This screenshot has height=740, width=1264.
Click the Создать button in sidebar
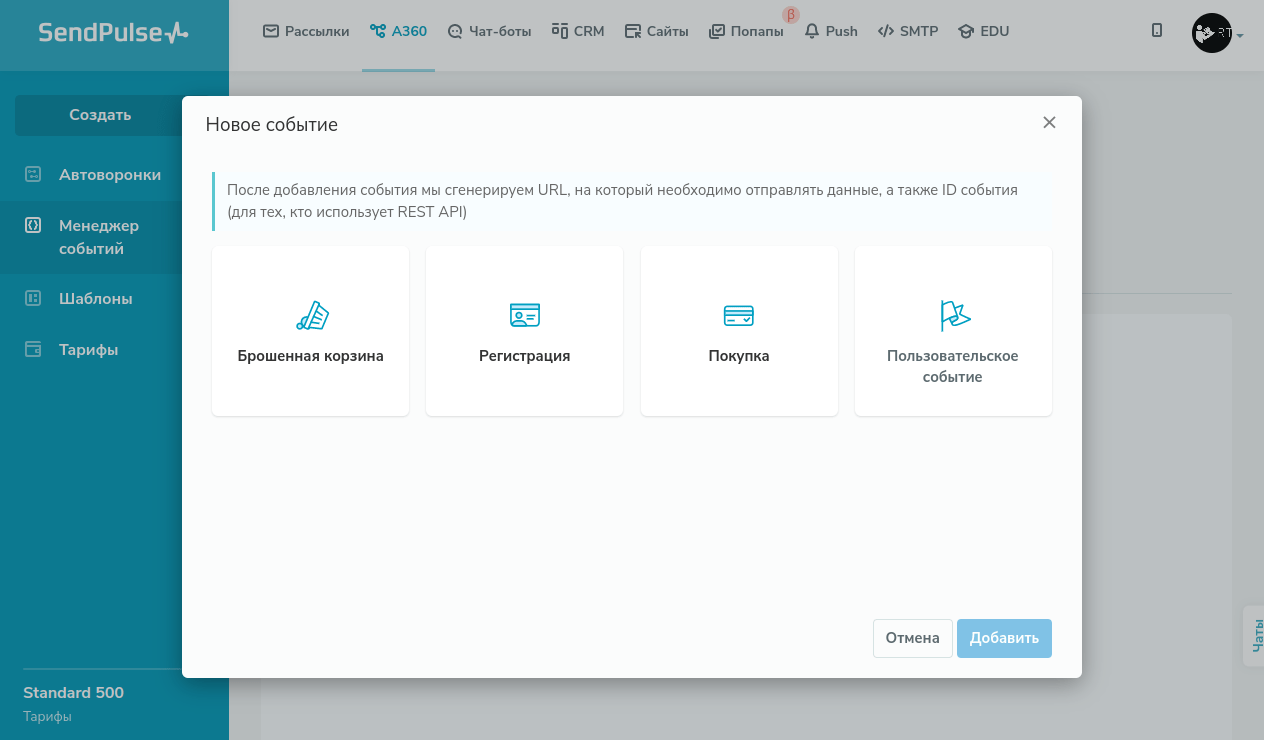tap(100, 115)
